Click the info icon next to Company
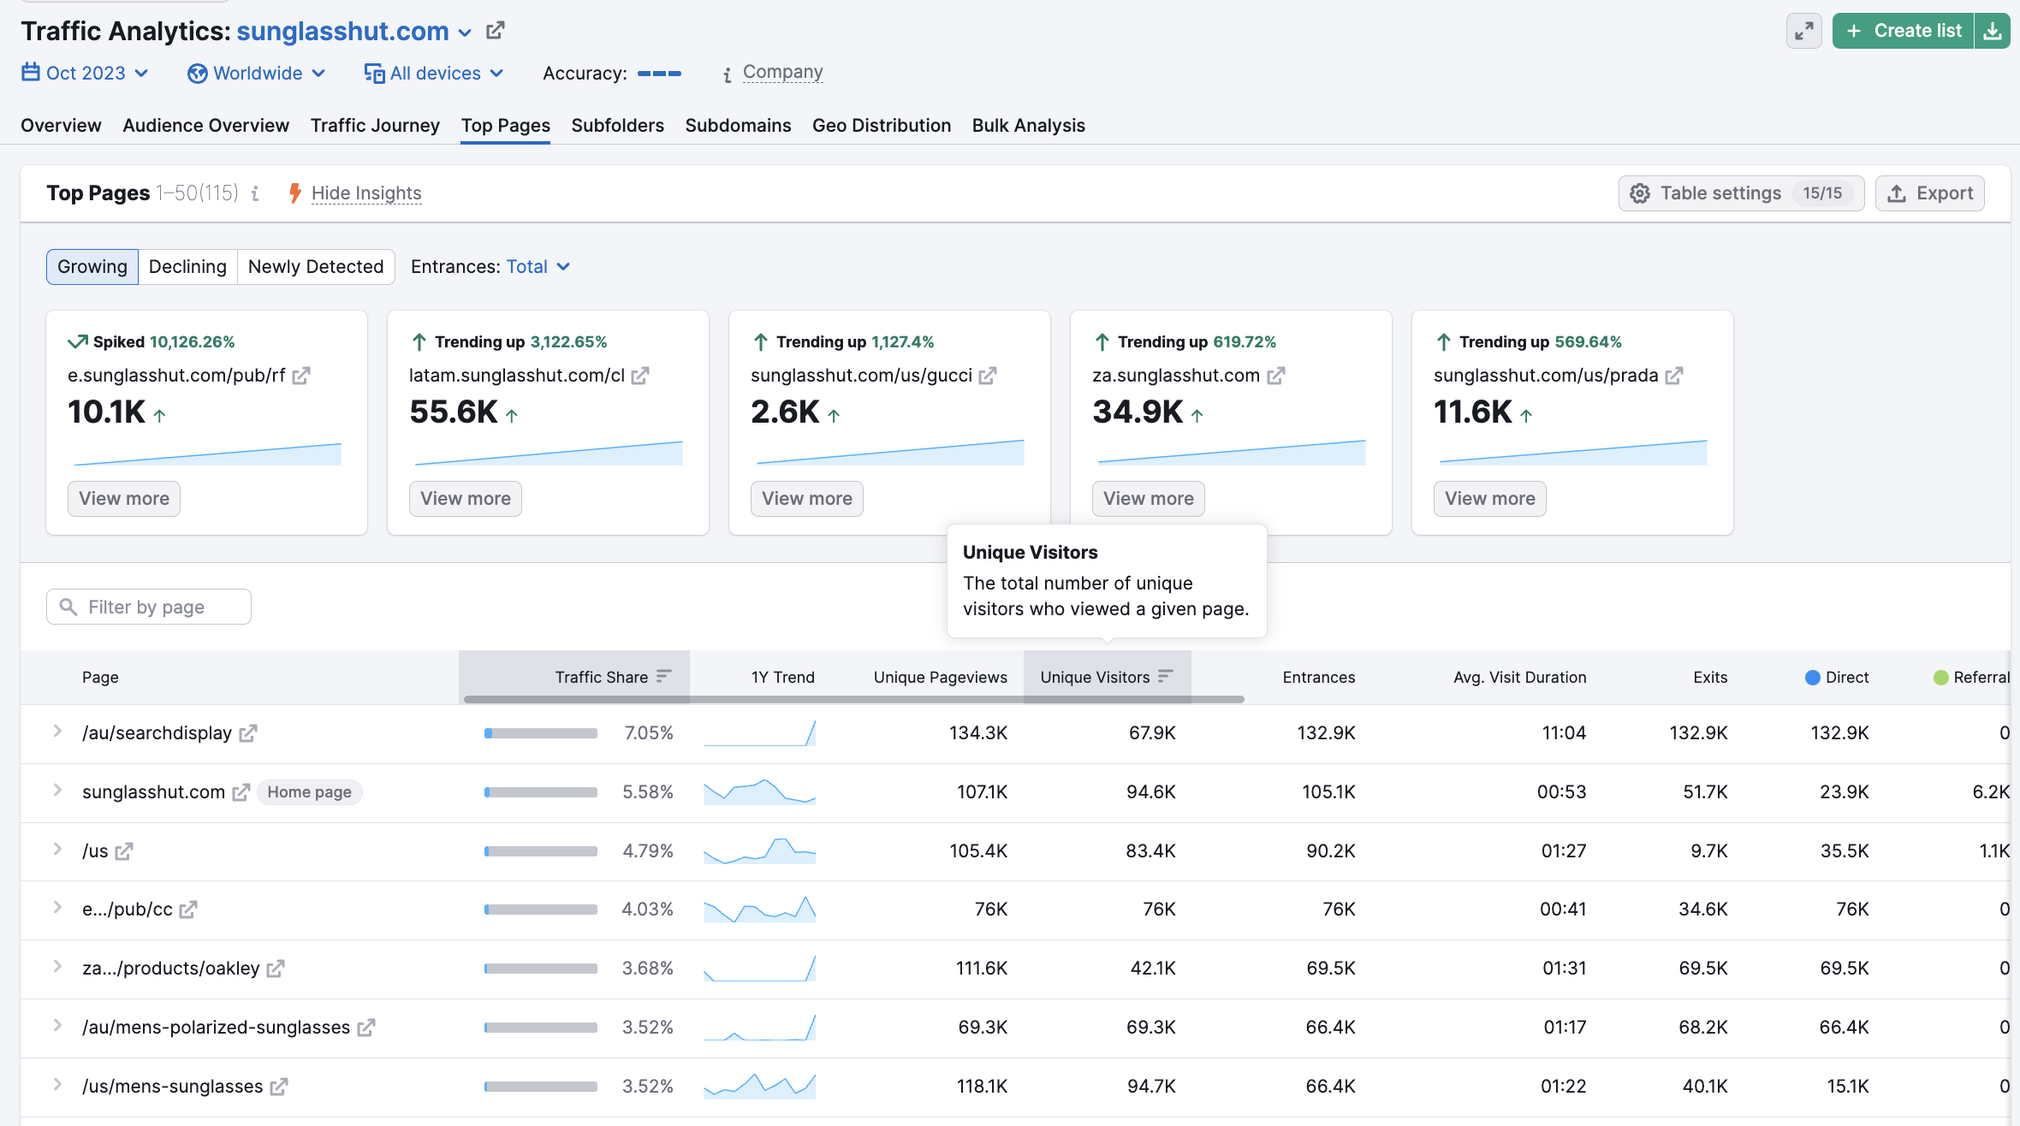 [727, 74]
